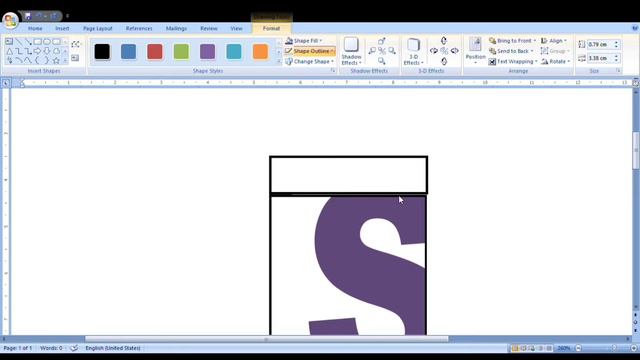Switch to the View tab
This screenshot has width=640, height=360.
coord(236,29)
